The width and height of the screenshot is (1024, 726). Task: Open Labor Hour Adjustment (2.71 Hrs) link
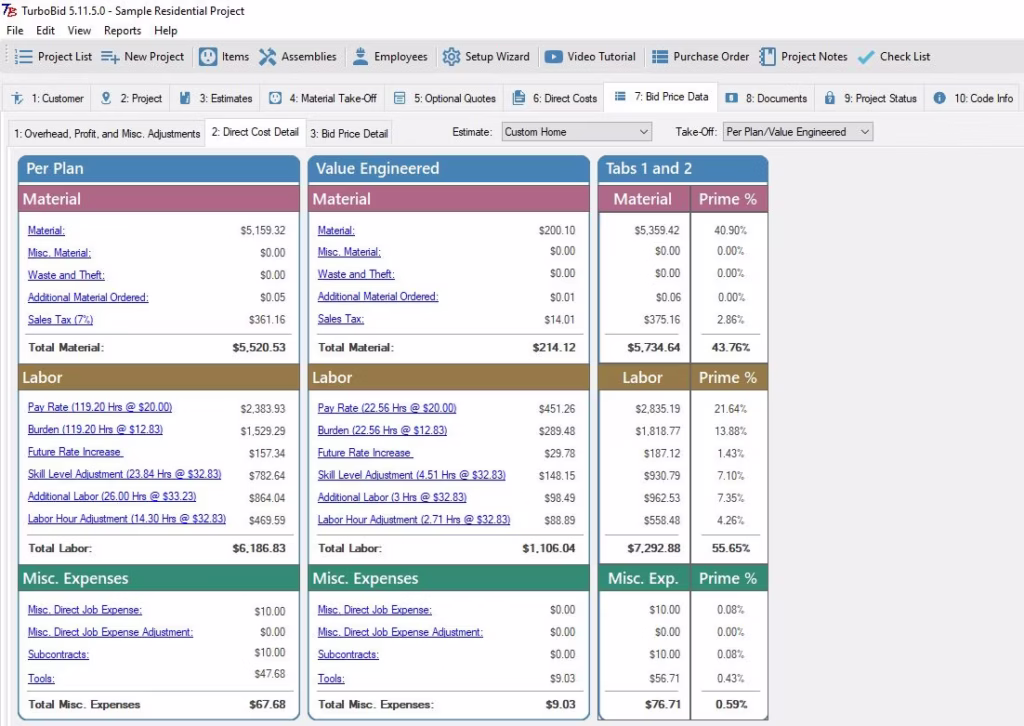click(x=414, y=519)
